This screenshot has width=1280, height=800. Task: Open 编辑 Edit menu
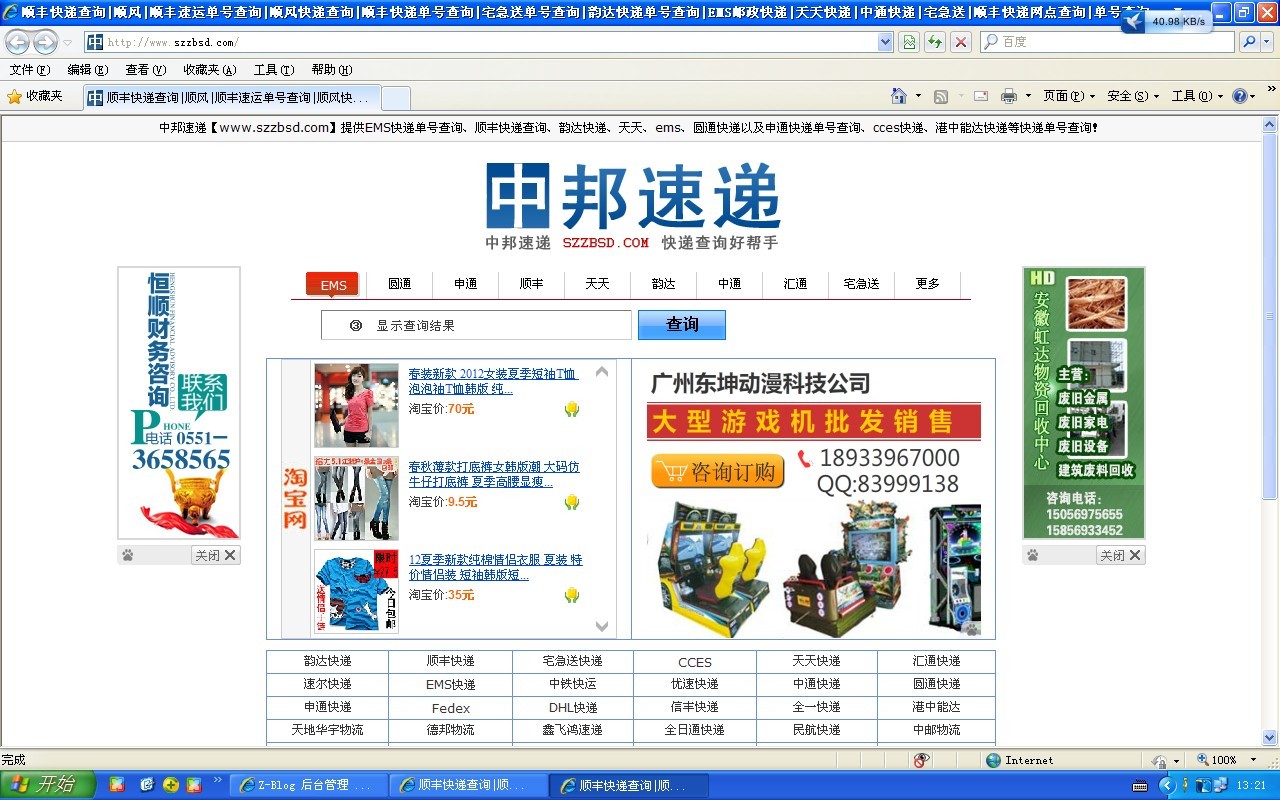(x=87, y=70)
